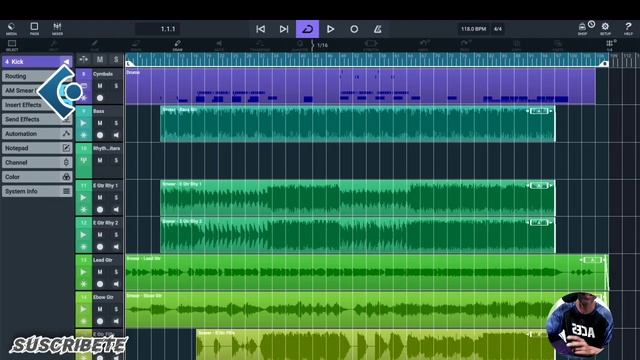Open the 4/4 time signature setting
The height and width of the screenshot is (360, 640).
click(498, 29)
